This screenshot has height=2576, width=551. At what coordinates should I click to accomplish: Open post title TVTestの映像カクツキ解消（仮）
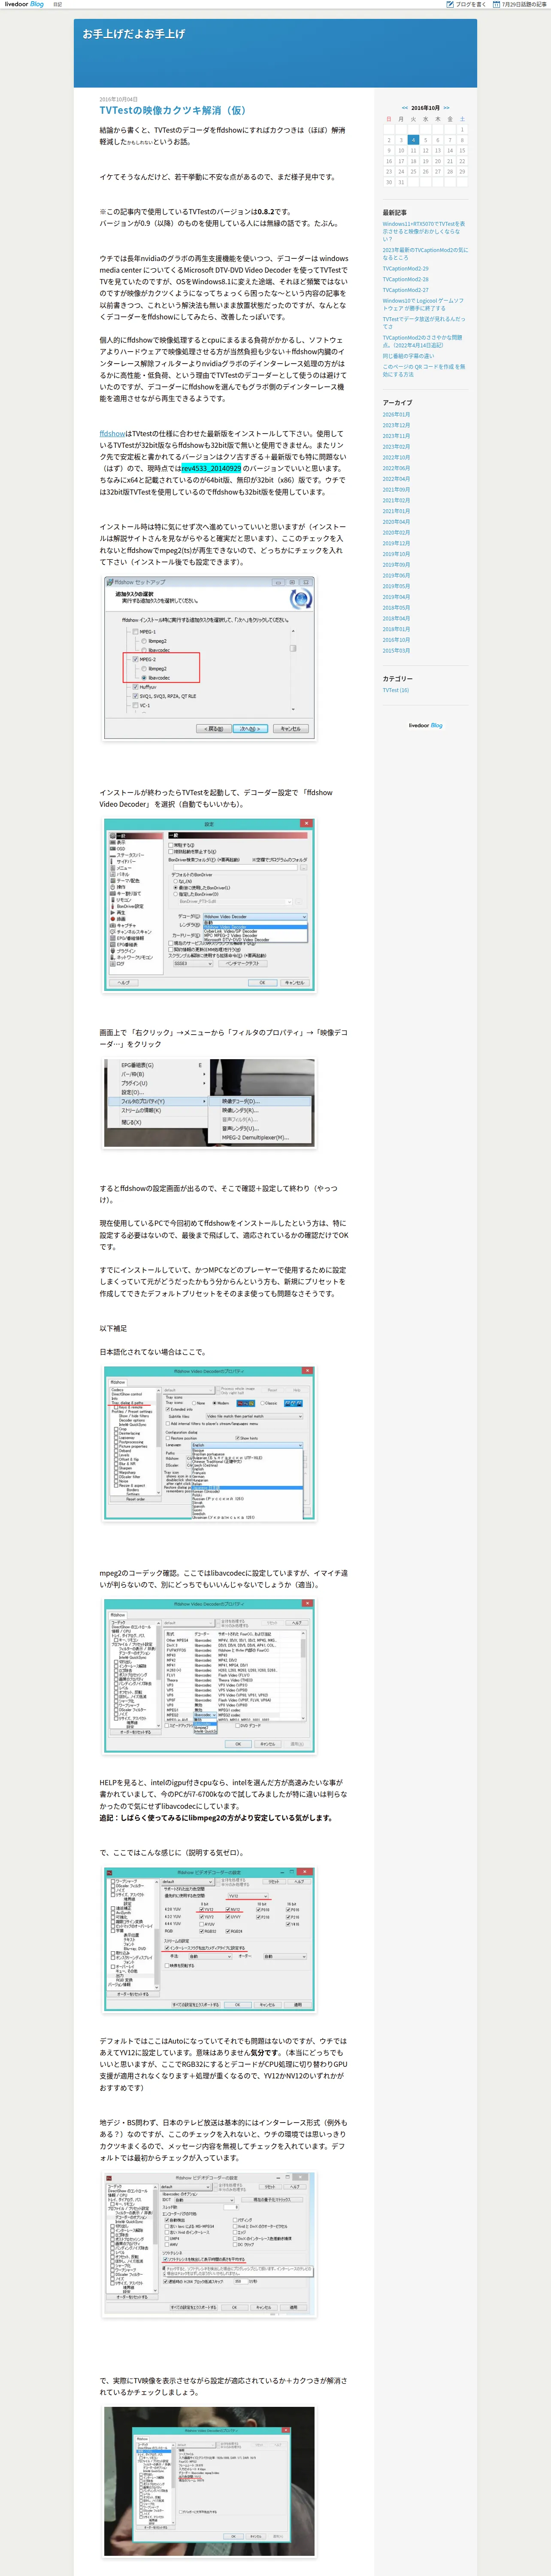click(172, 111)
